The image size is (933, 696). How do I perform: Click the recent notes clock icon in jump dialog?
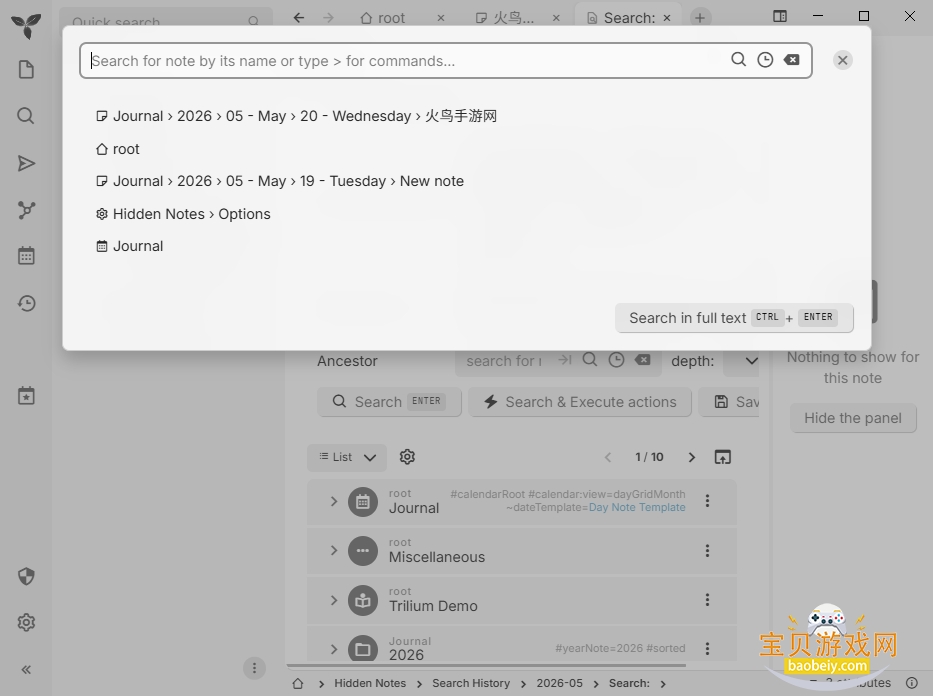pos(765,60)
